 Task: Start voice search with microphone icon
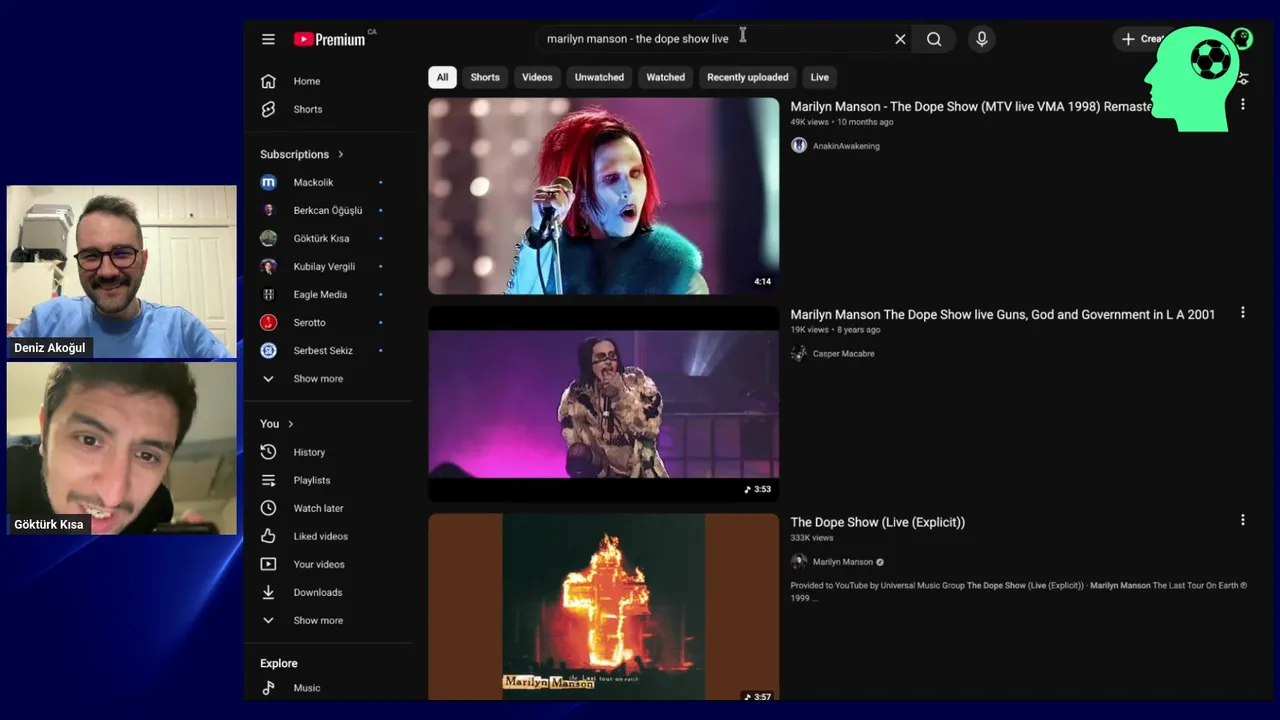[982, 39]
